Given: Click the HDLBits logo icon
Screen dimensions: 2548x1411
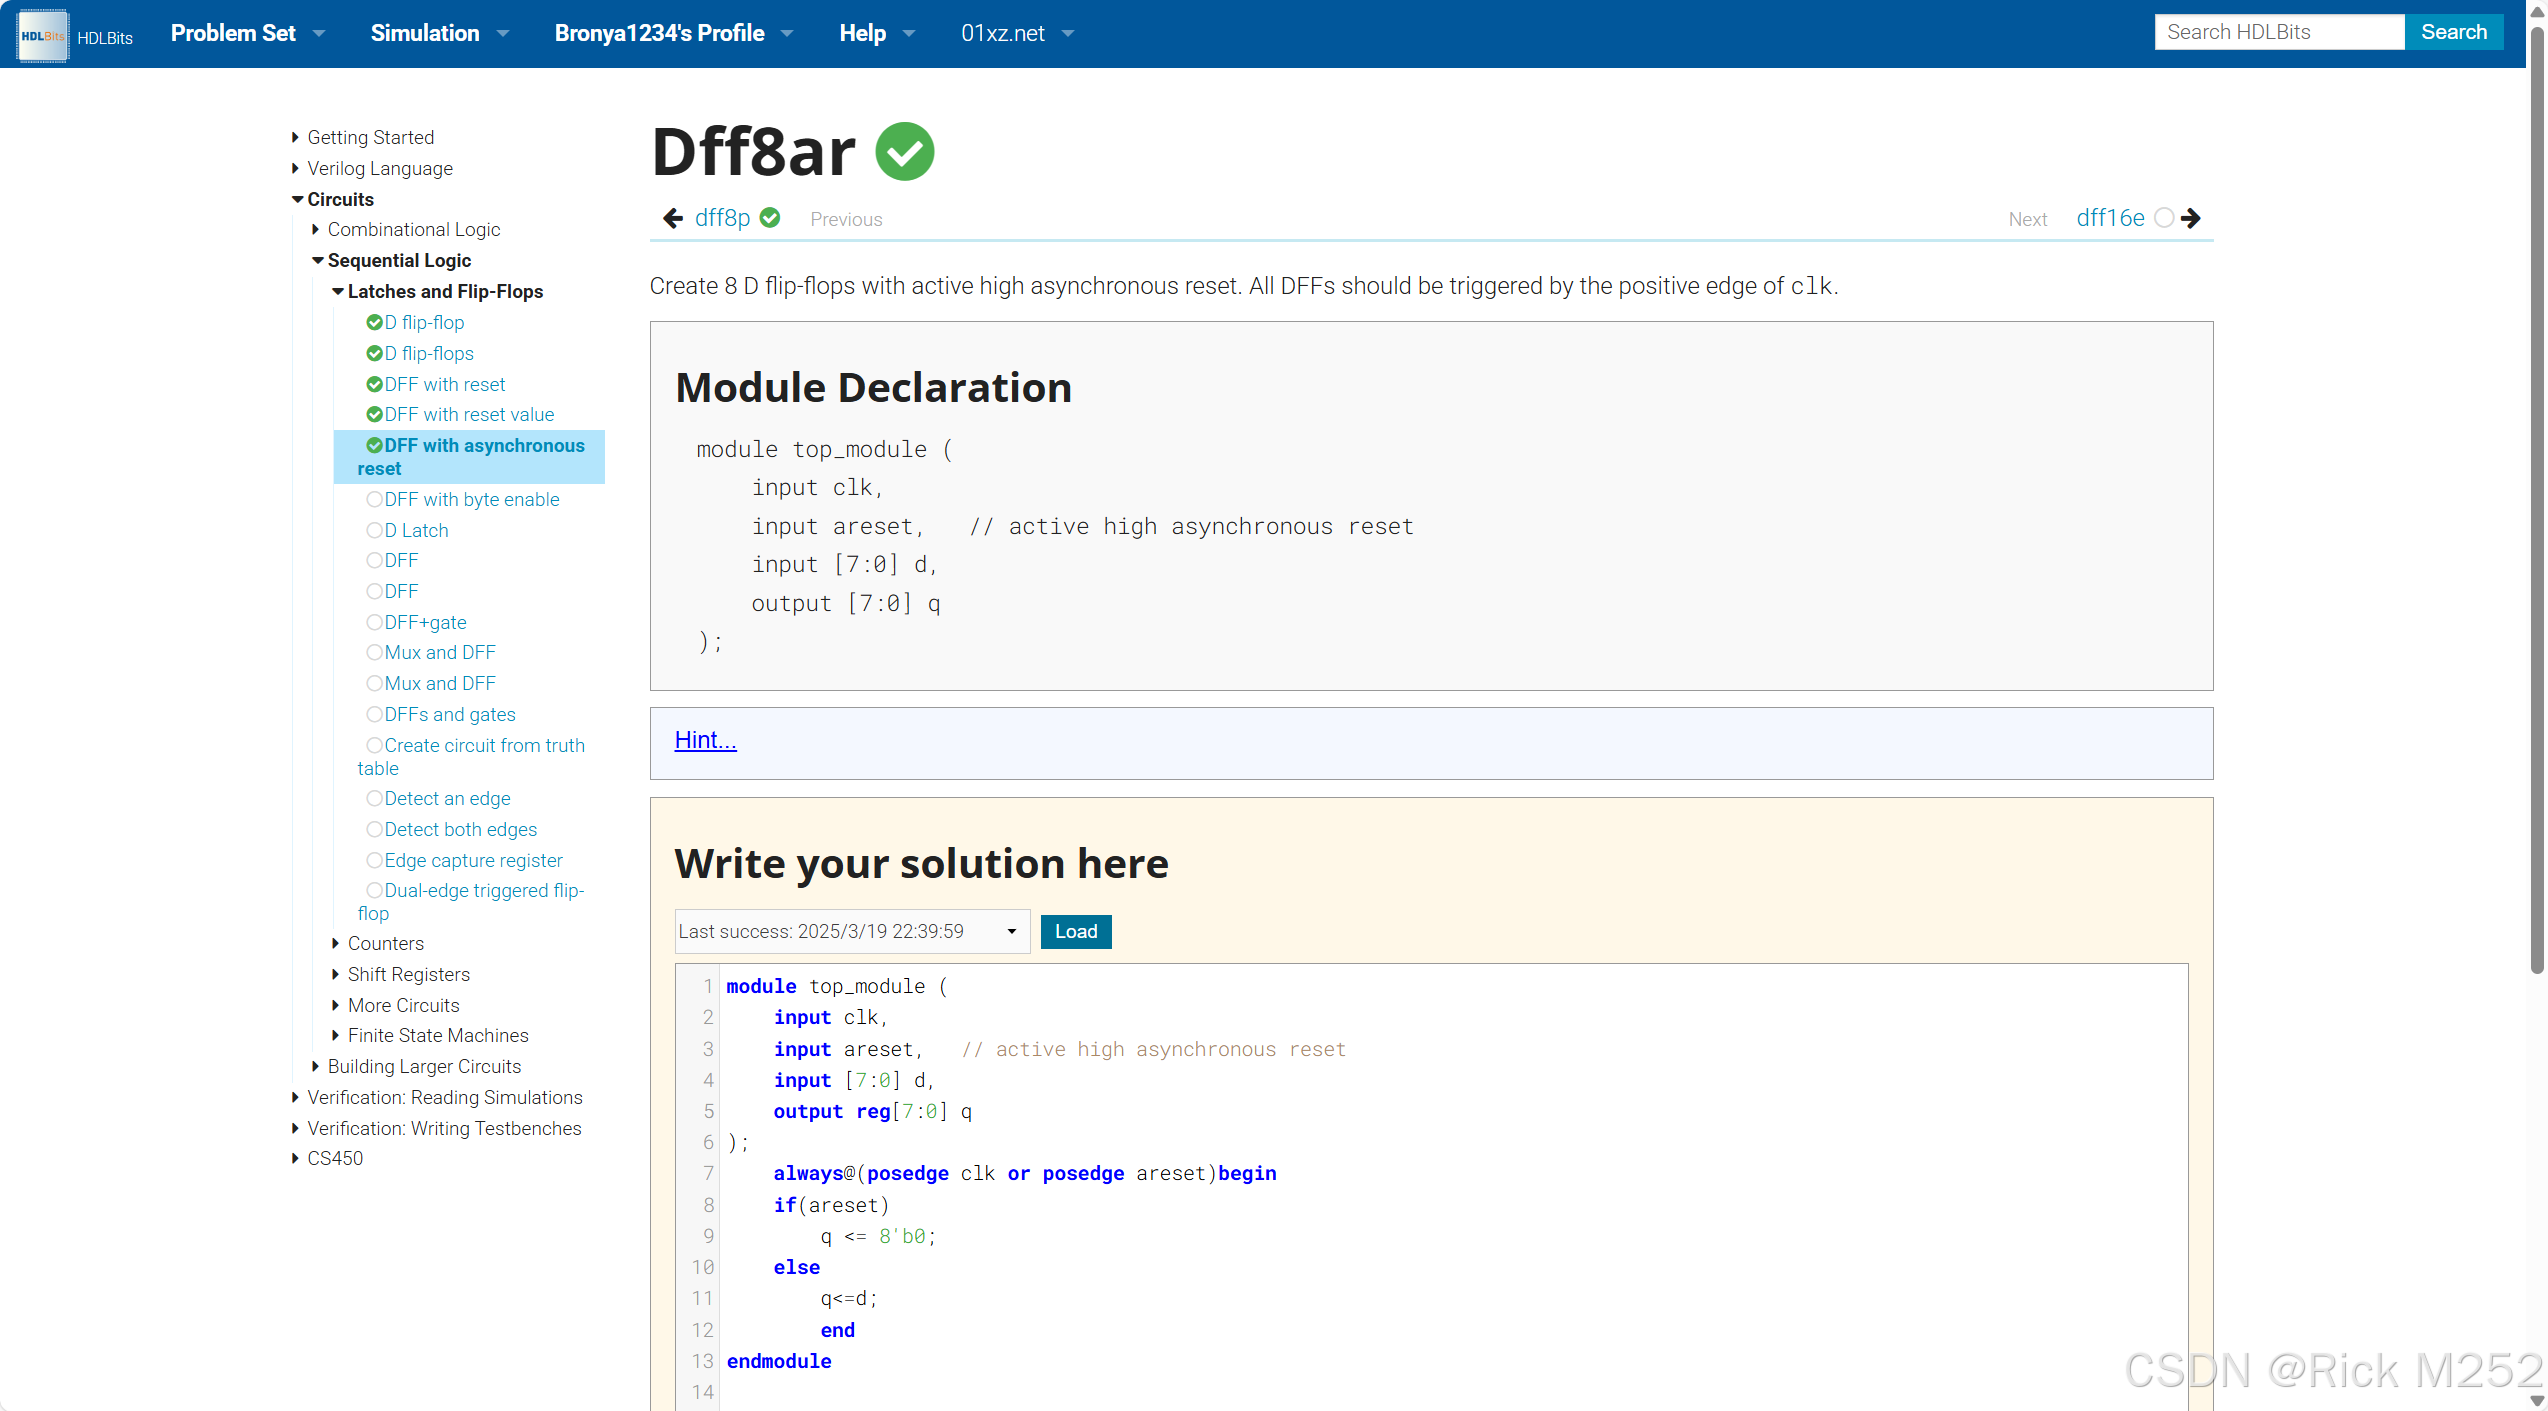Looking at the screenshot, I should (42, 35).
